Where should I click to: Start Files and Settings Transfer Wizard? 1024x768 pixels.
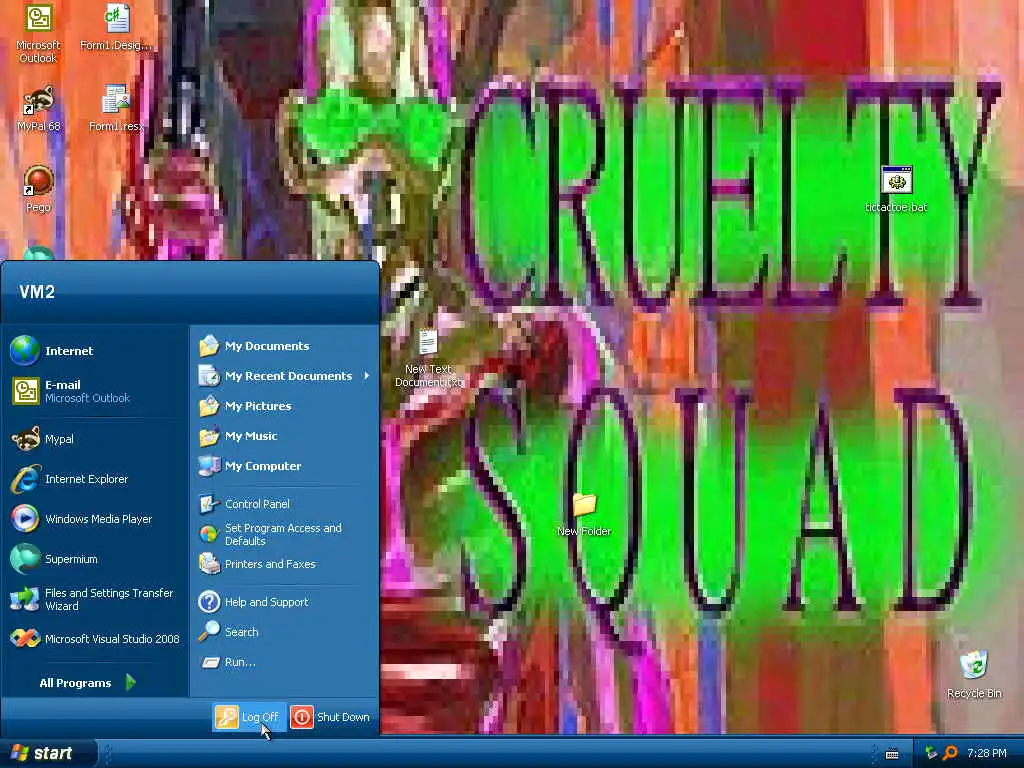(x=95, y=599)
